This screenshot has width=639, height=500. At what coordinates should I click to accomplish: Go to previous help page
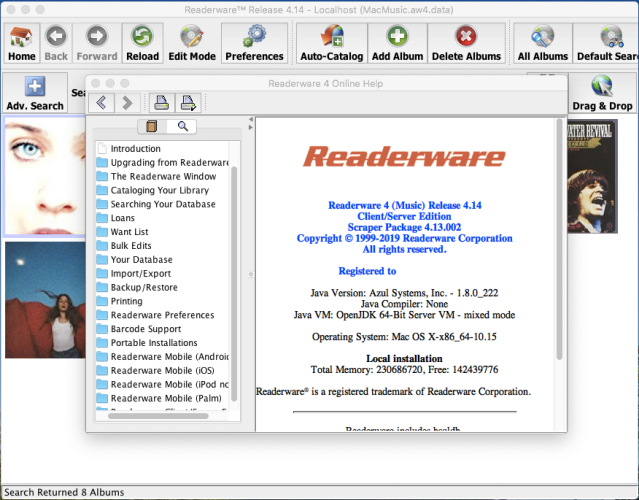[x=101, y=103]
